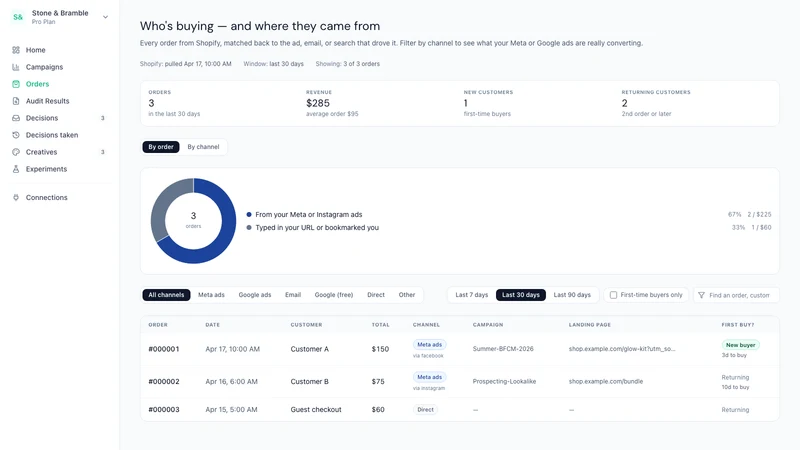Click the Decisions inbox icon
800x450 pixels.
point(16,118)
